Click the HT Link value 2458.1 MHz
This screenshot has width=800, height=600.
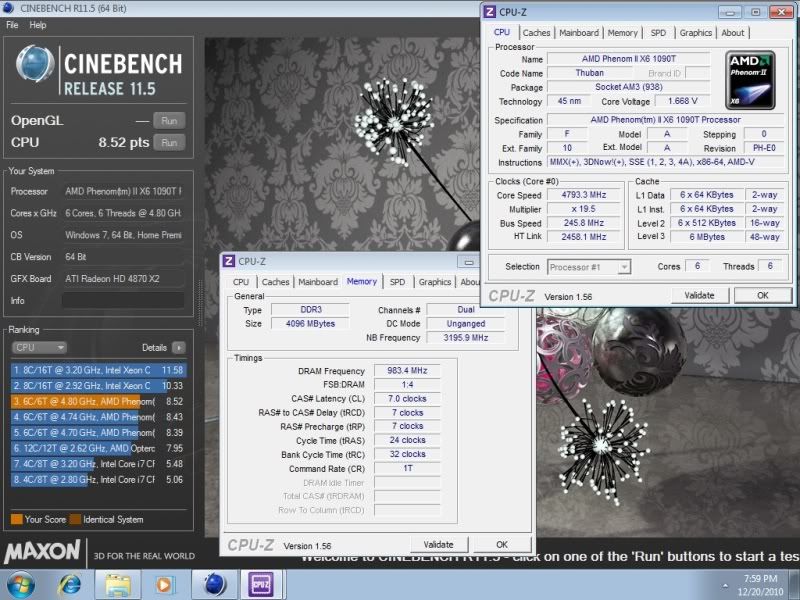click(x=584, y=237)
